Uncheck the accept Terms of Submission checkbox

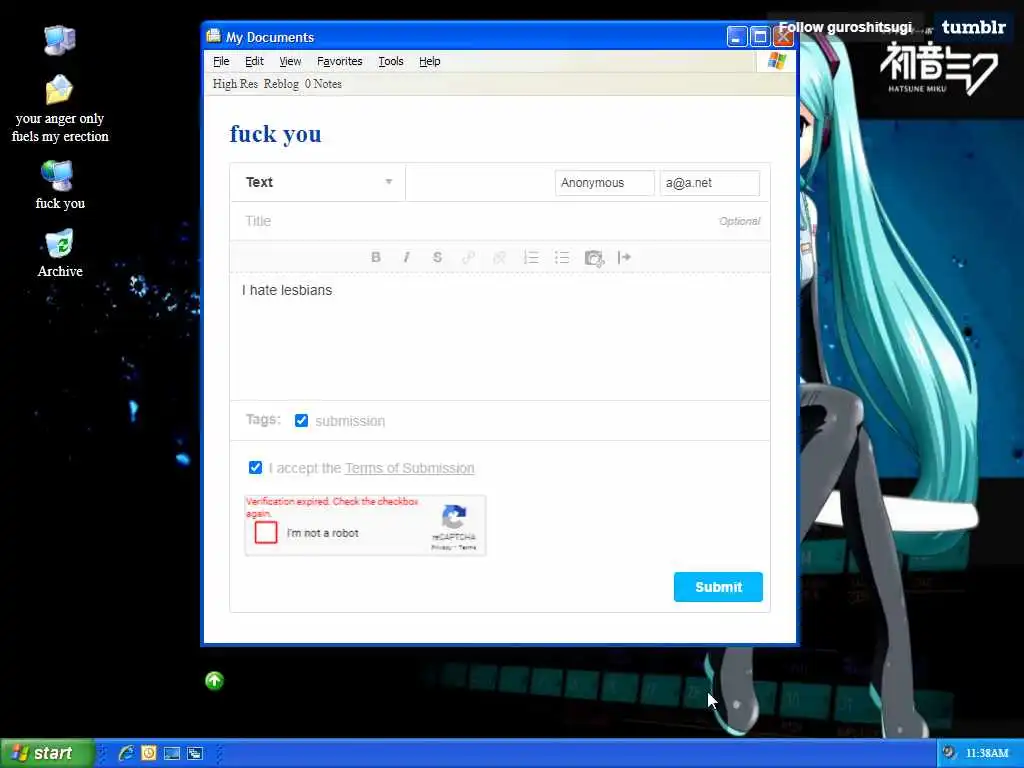pyautogui.click(x=255, y=468)
